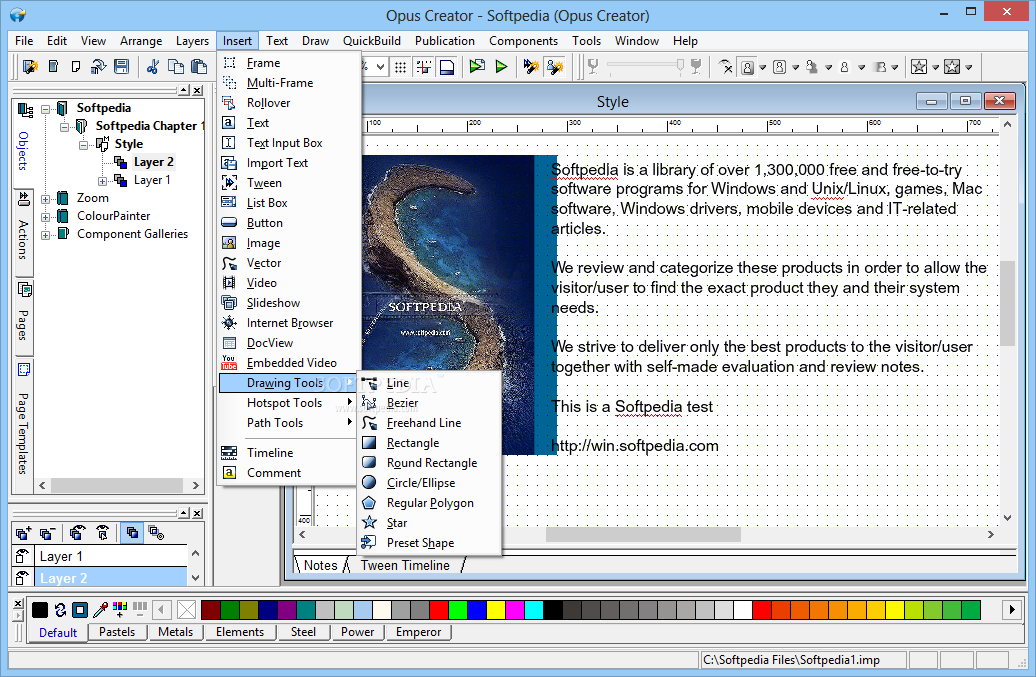
Task: Toggle the snap guides crosshair icon
Action: tap(424, 67)
